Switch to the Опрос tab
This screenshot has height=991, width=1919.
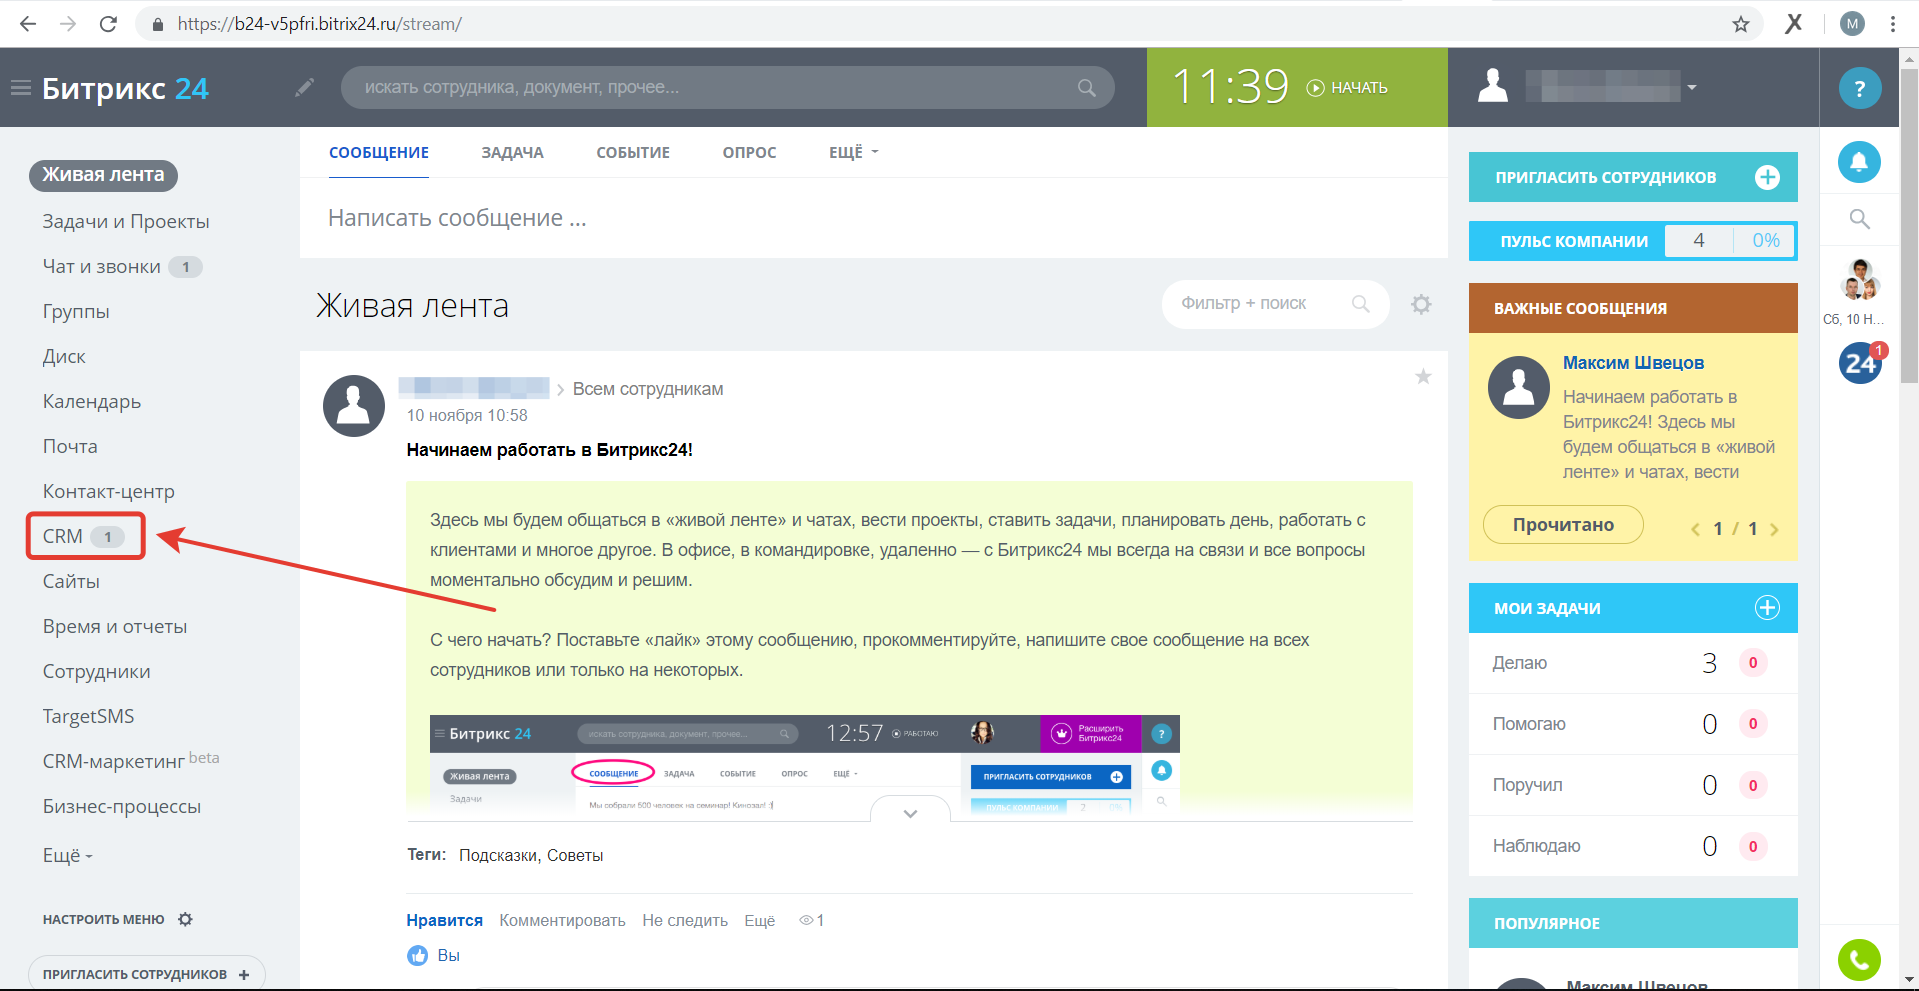tap(749, 152)
